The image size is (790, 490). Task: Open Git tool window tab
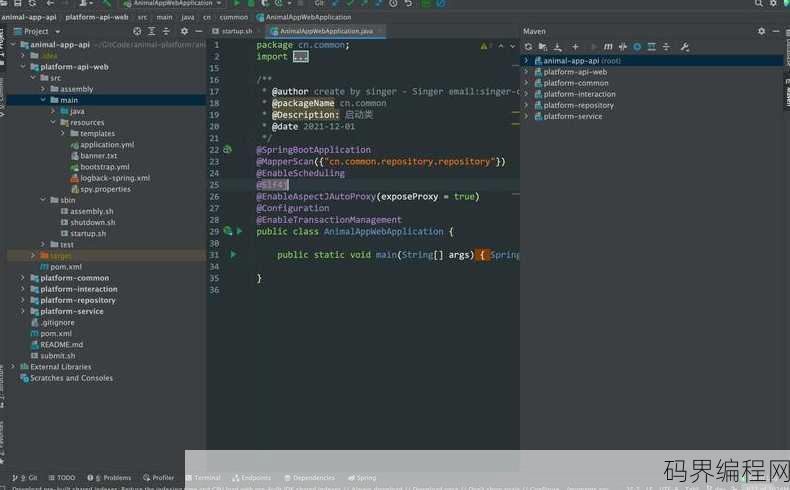[x=25, y=477]
